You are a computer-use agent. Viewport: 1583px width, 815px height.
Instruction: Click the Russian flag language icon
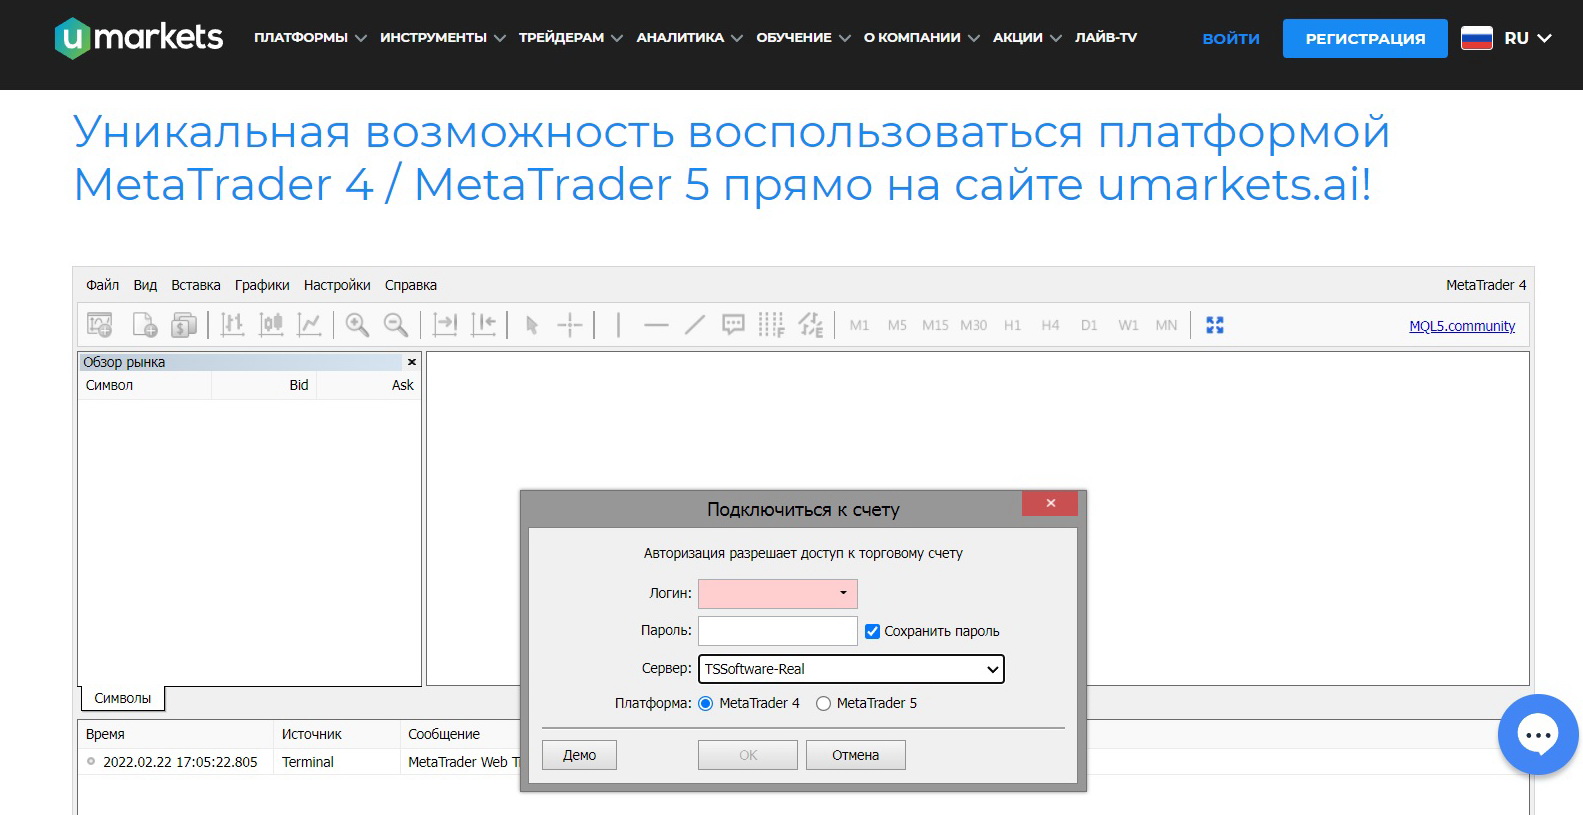click(x=1477, y=38)
